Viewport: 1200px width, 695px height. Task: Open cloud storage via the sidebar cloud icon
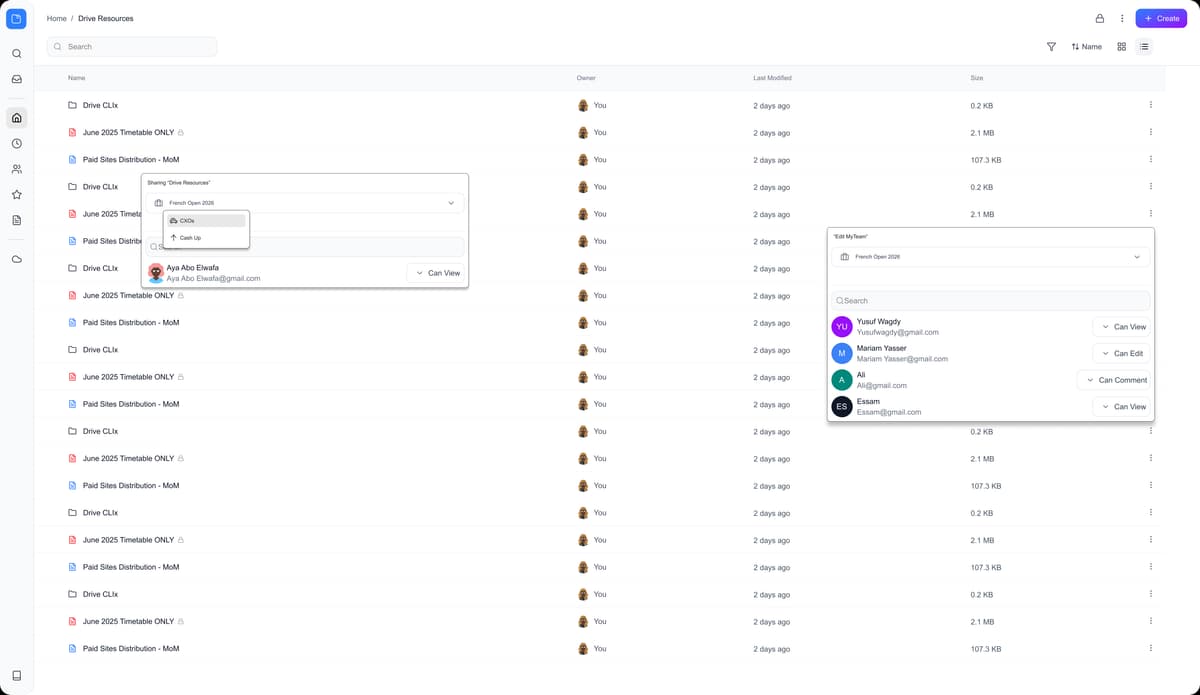(x=16, y=259)
